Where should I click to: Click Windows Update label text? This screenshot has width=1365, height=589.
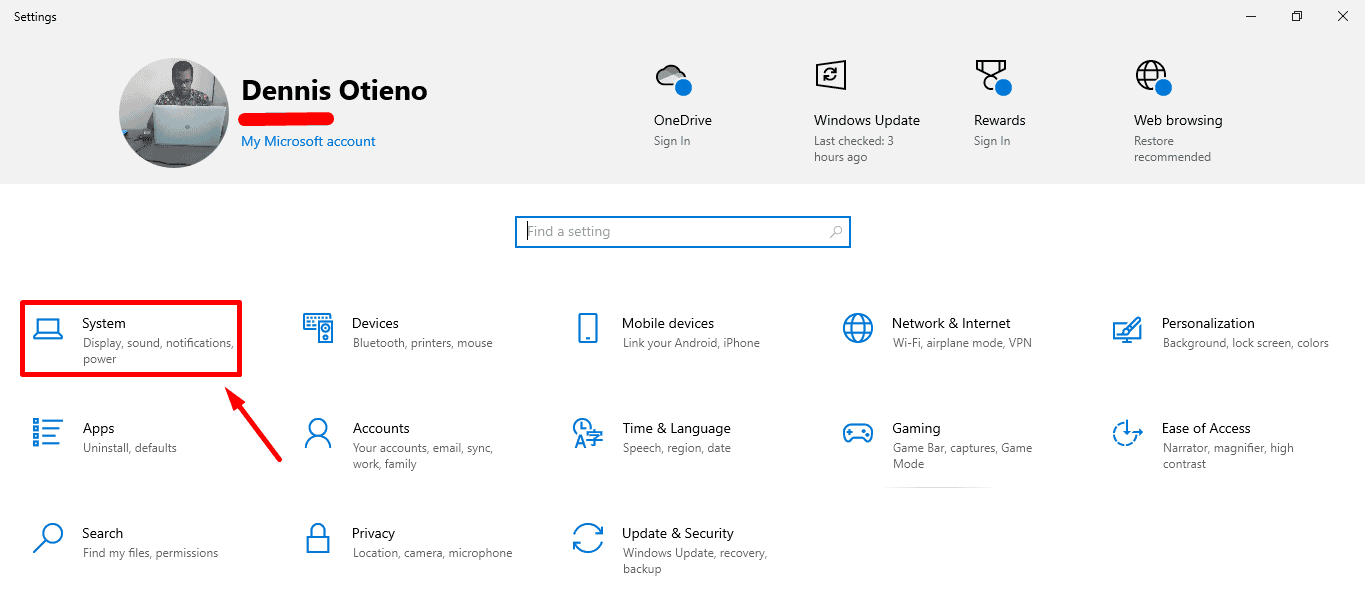pyautogui.click(x=867, y=120)
